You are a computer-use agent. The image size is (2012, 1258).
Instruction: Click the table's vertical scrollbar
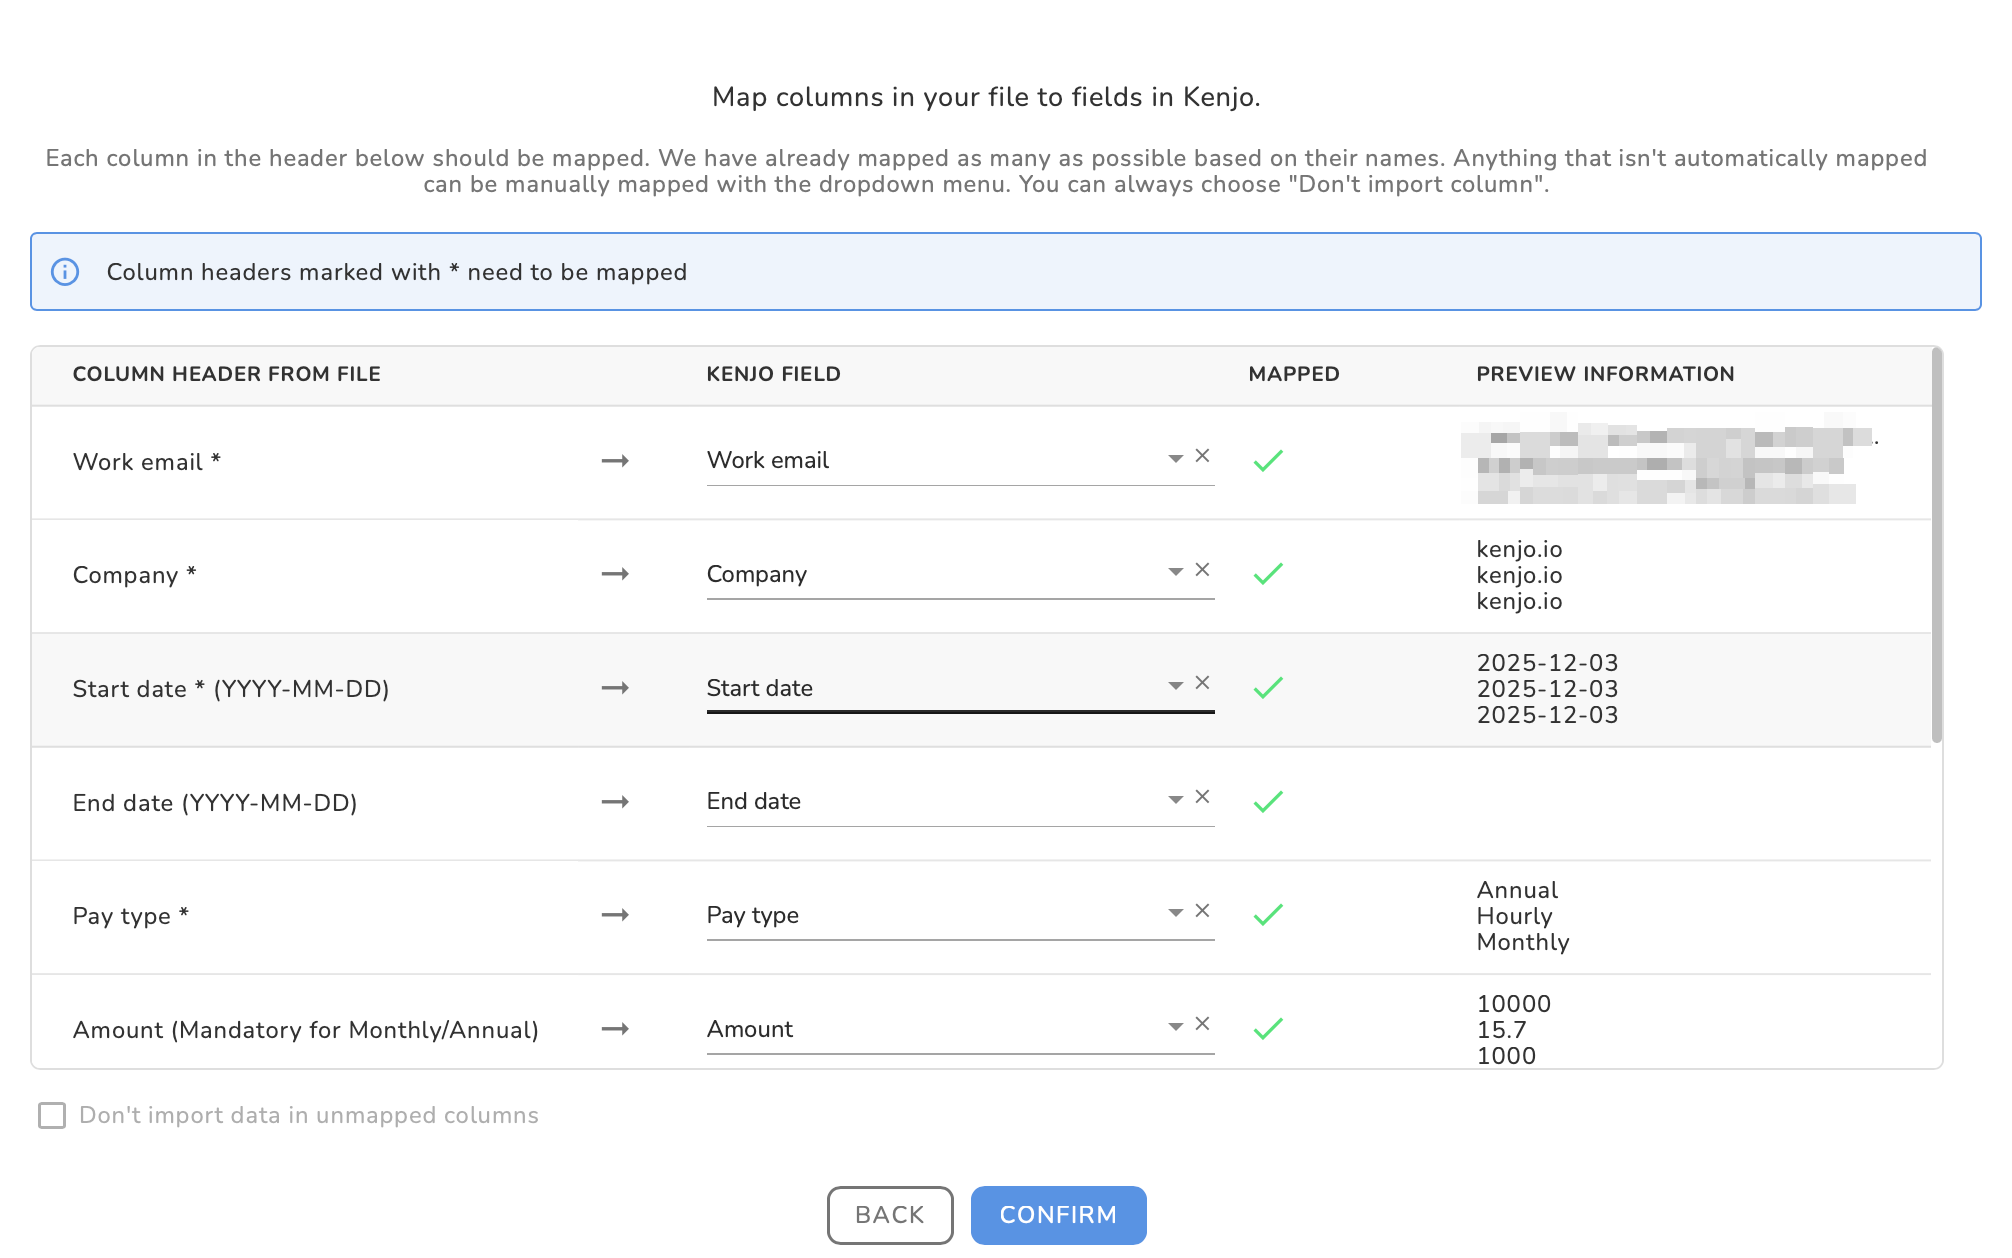point(1936,545)
